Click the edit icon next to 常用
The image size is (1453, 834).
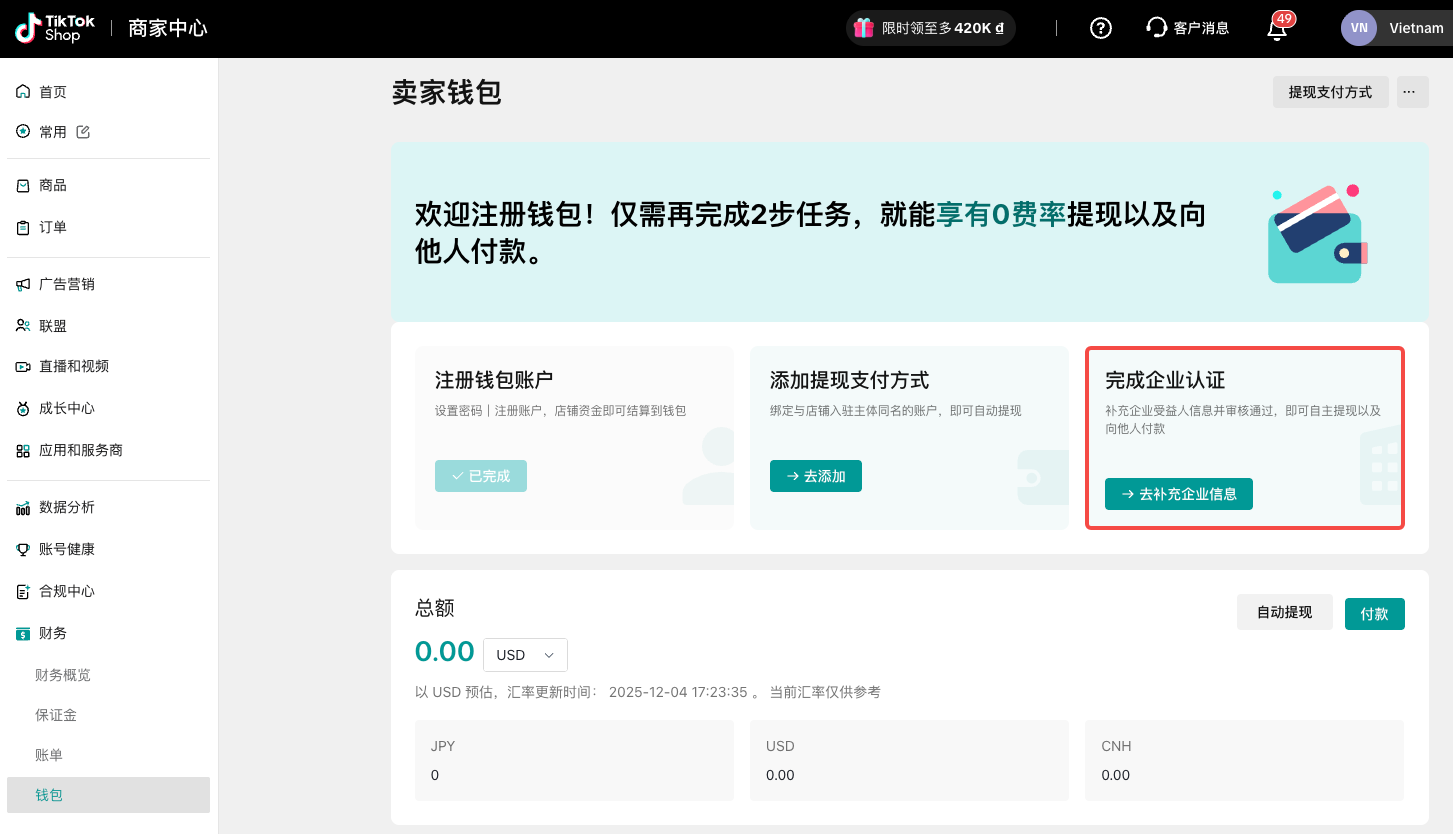[83, 132]
